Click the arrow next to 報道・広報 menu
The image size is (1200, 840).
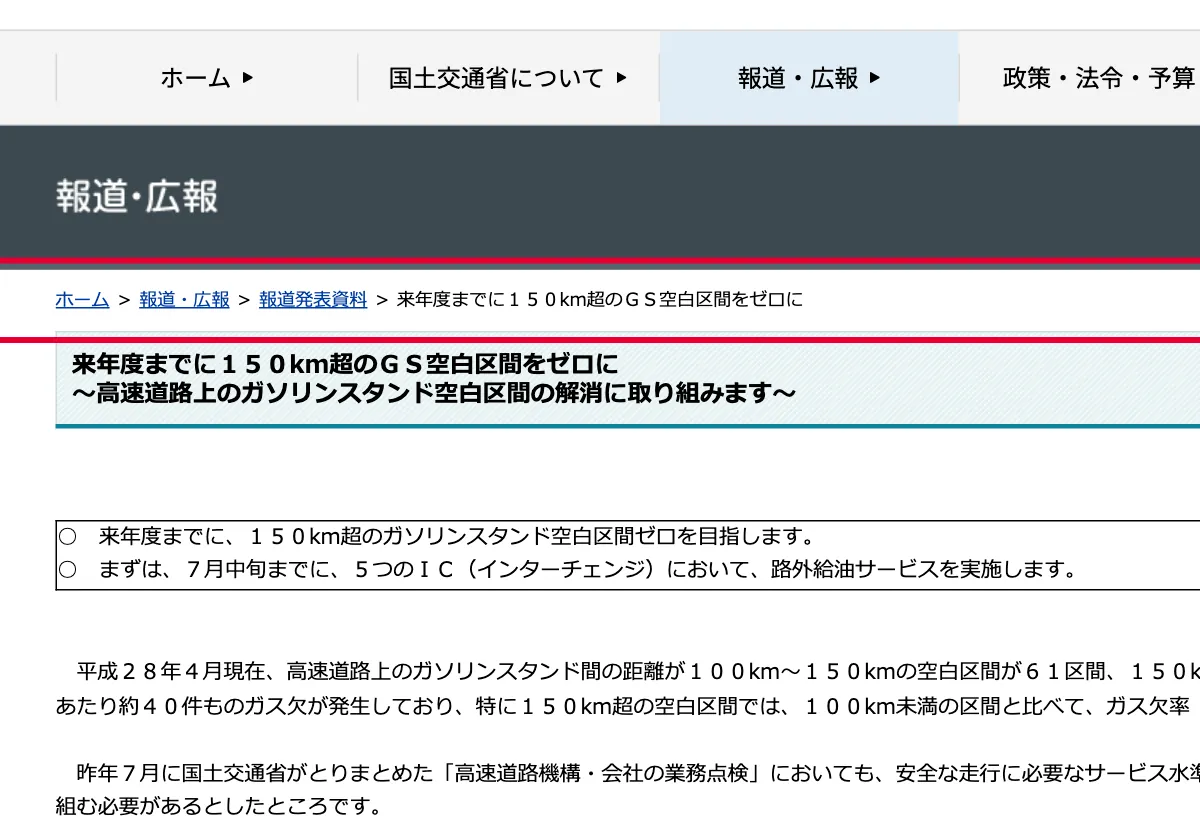click(875, 78)
